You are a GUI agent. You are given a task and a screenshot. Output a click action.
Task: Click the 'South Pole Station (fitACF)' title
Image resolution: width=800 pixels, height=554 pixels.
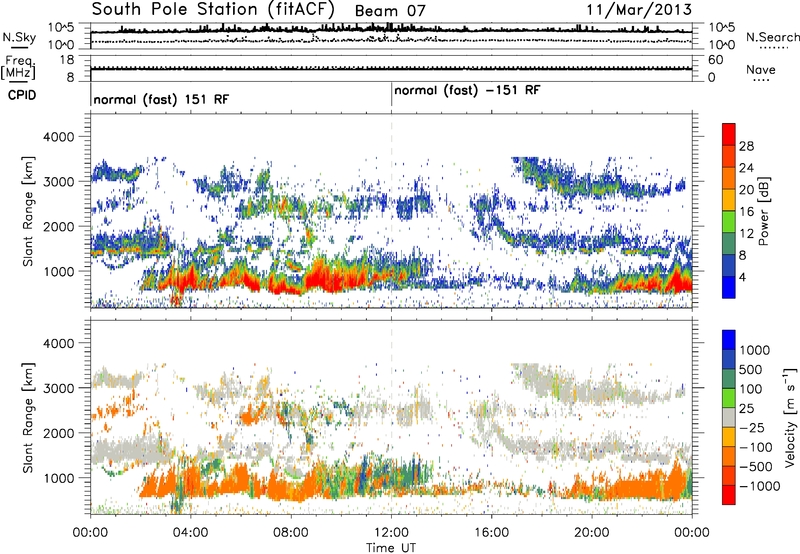click(x=213, y=10)
